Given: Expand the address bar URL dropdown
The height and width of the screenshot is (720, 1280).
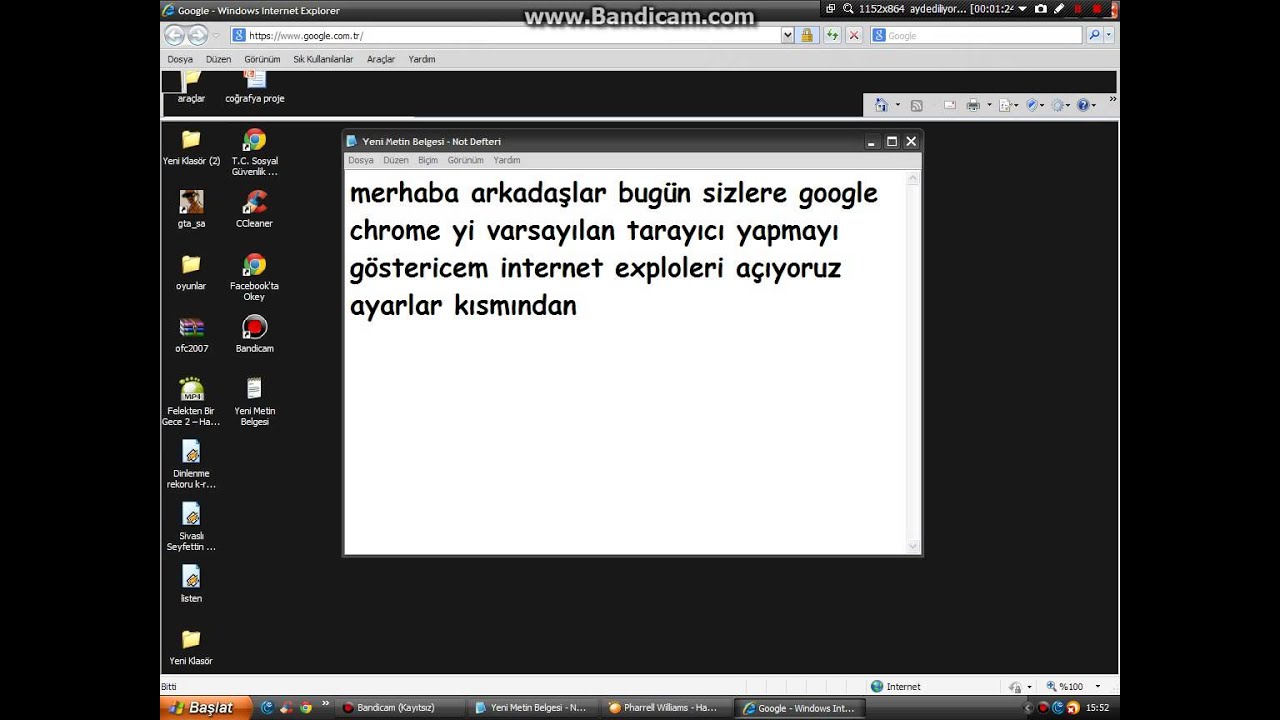Looking at the screenshot, I should 788,35.
